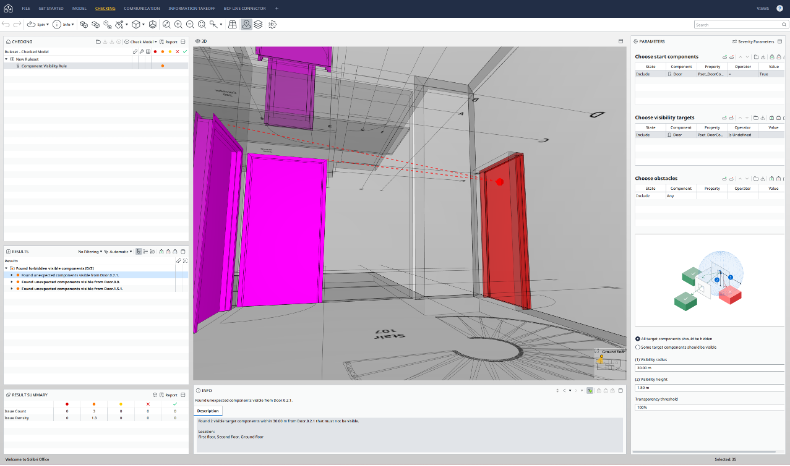Click the Solibri home logo icon
790x466 pixels.
(9, 8)
